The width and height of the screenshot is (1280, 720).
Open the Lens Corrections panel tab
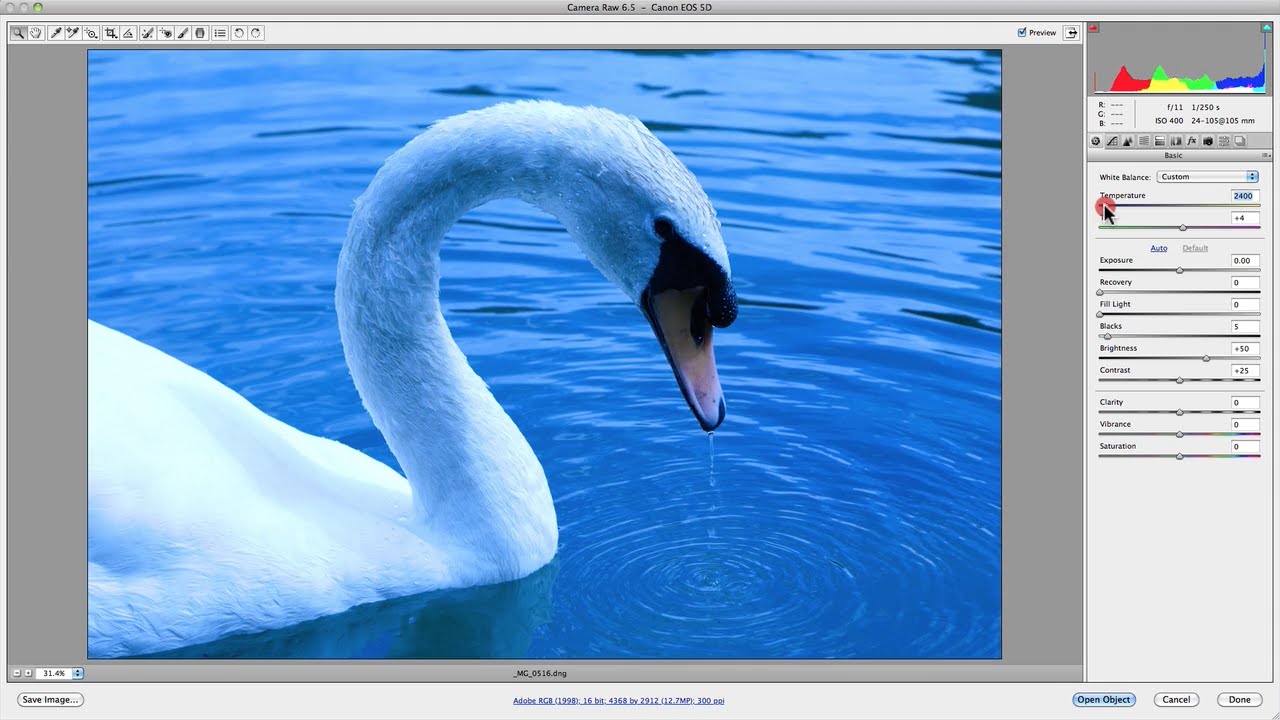[1176, 141]
